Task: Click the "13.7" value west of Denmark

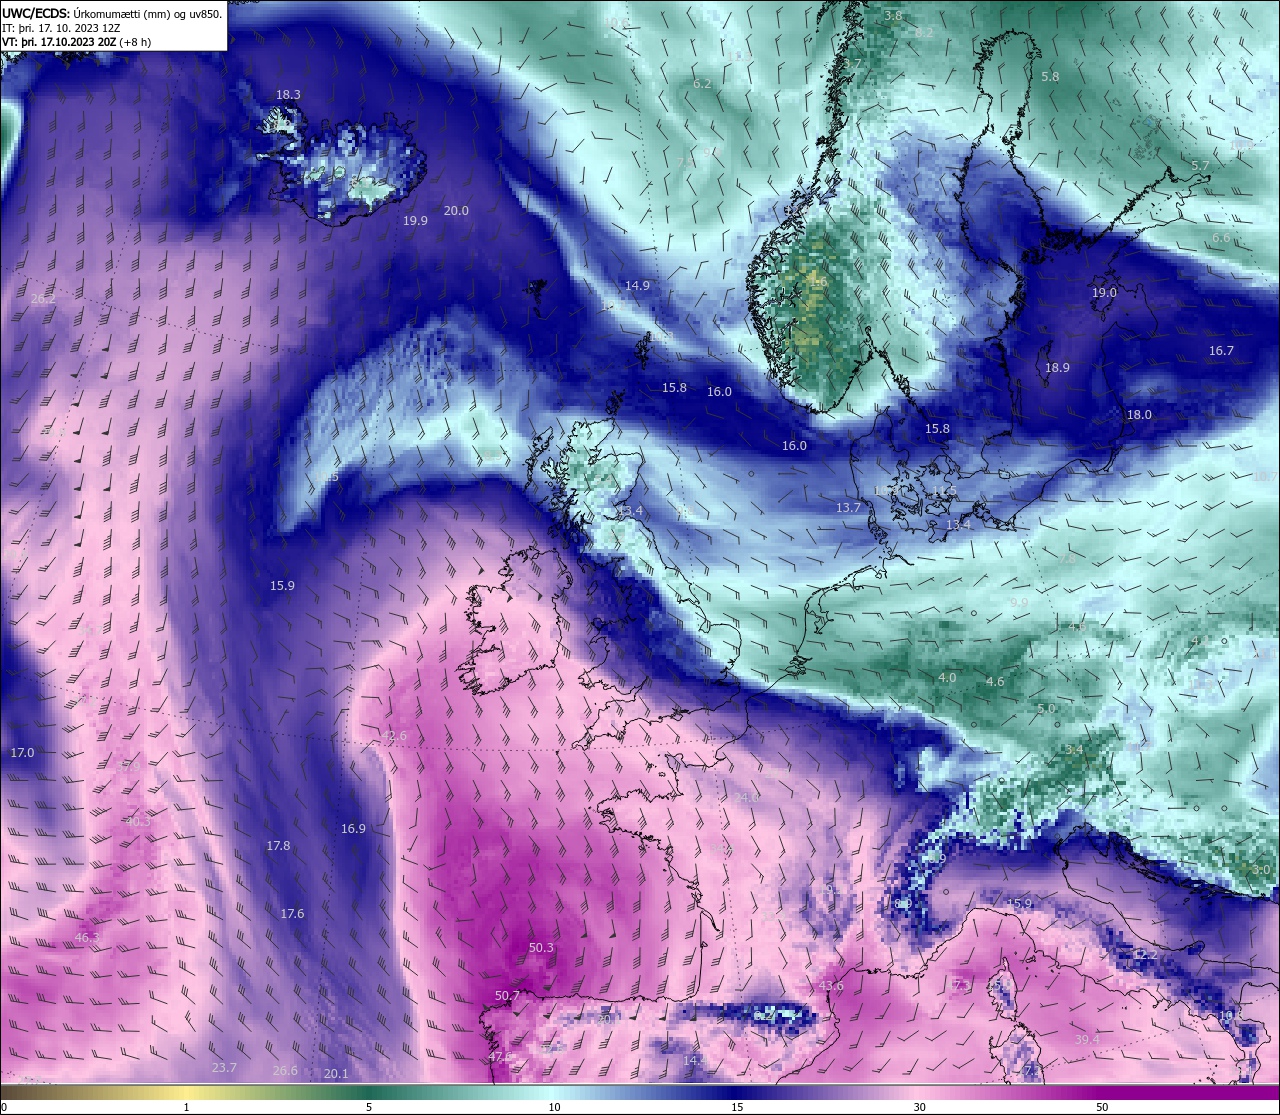Action: click(x=848, y=508)
